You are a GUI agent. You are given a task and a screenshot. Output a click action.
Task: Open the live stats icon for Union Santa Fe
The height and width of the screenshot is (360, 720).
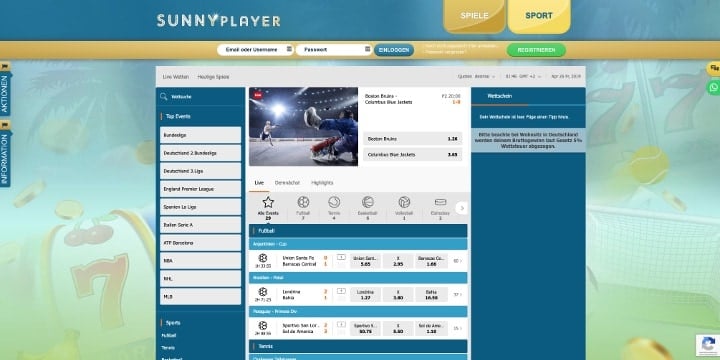(341, 257)
